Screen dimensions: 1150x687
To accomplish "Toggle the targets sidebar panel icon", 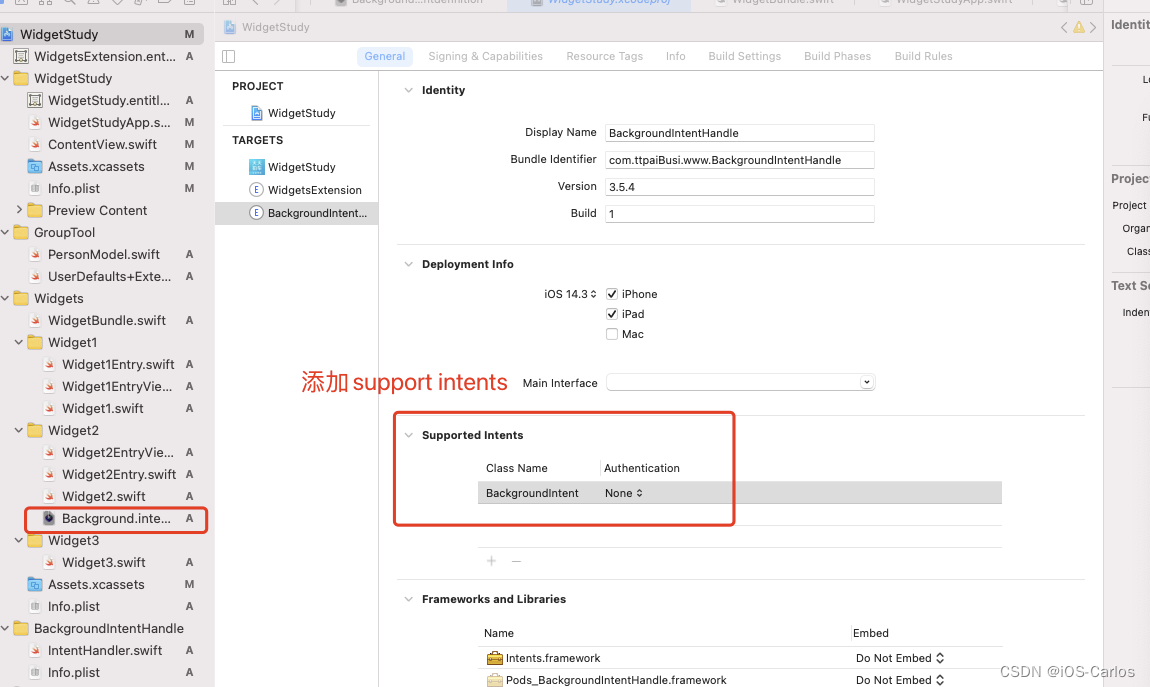I will pyautogui.click(x=229, y=56).
